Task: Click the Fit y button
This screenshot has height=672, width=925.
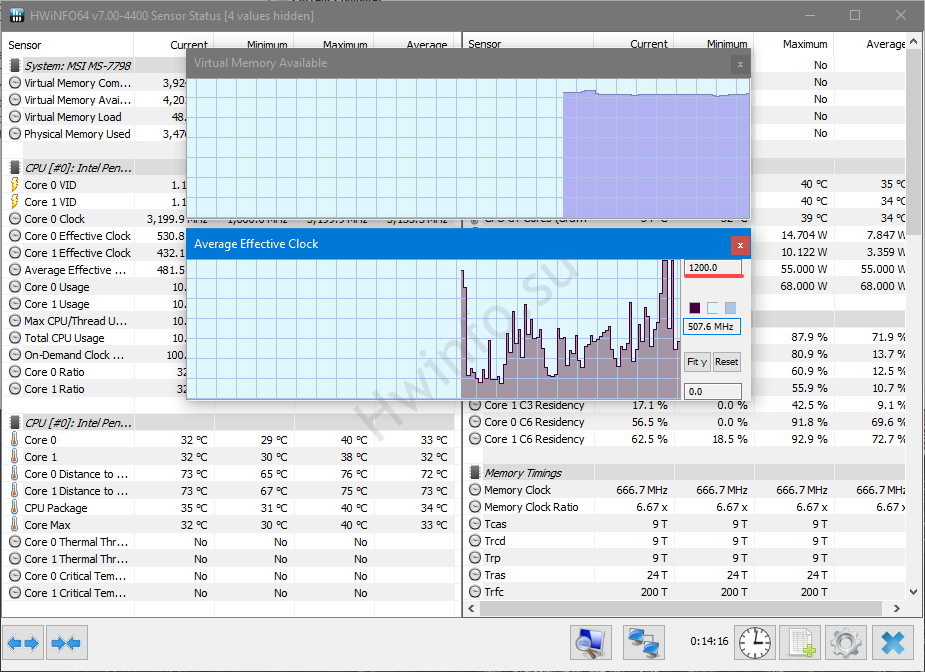Action: [697, 362]
